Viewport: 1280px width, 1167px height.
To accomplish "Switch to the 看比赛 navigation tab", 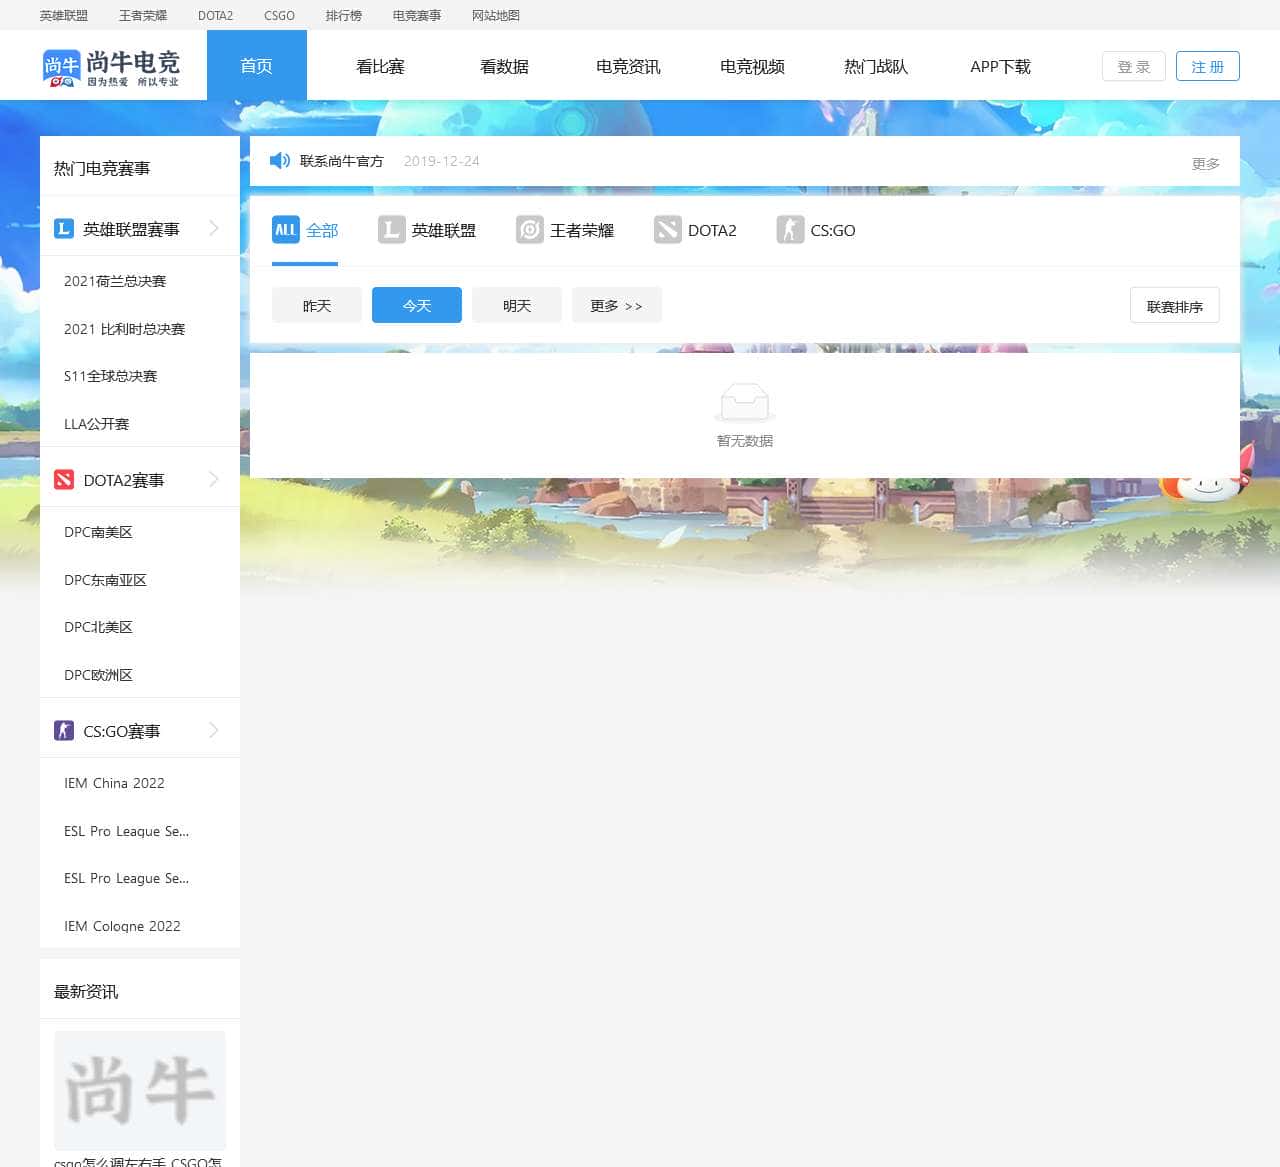I will (x=380, y=66).
